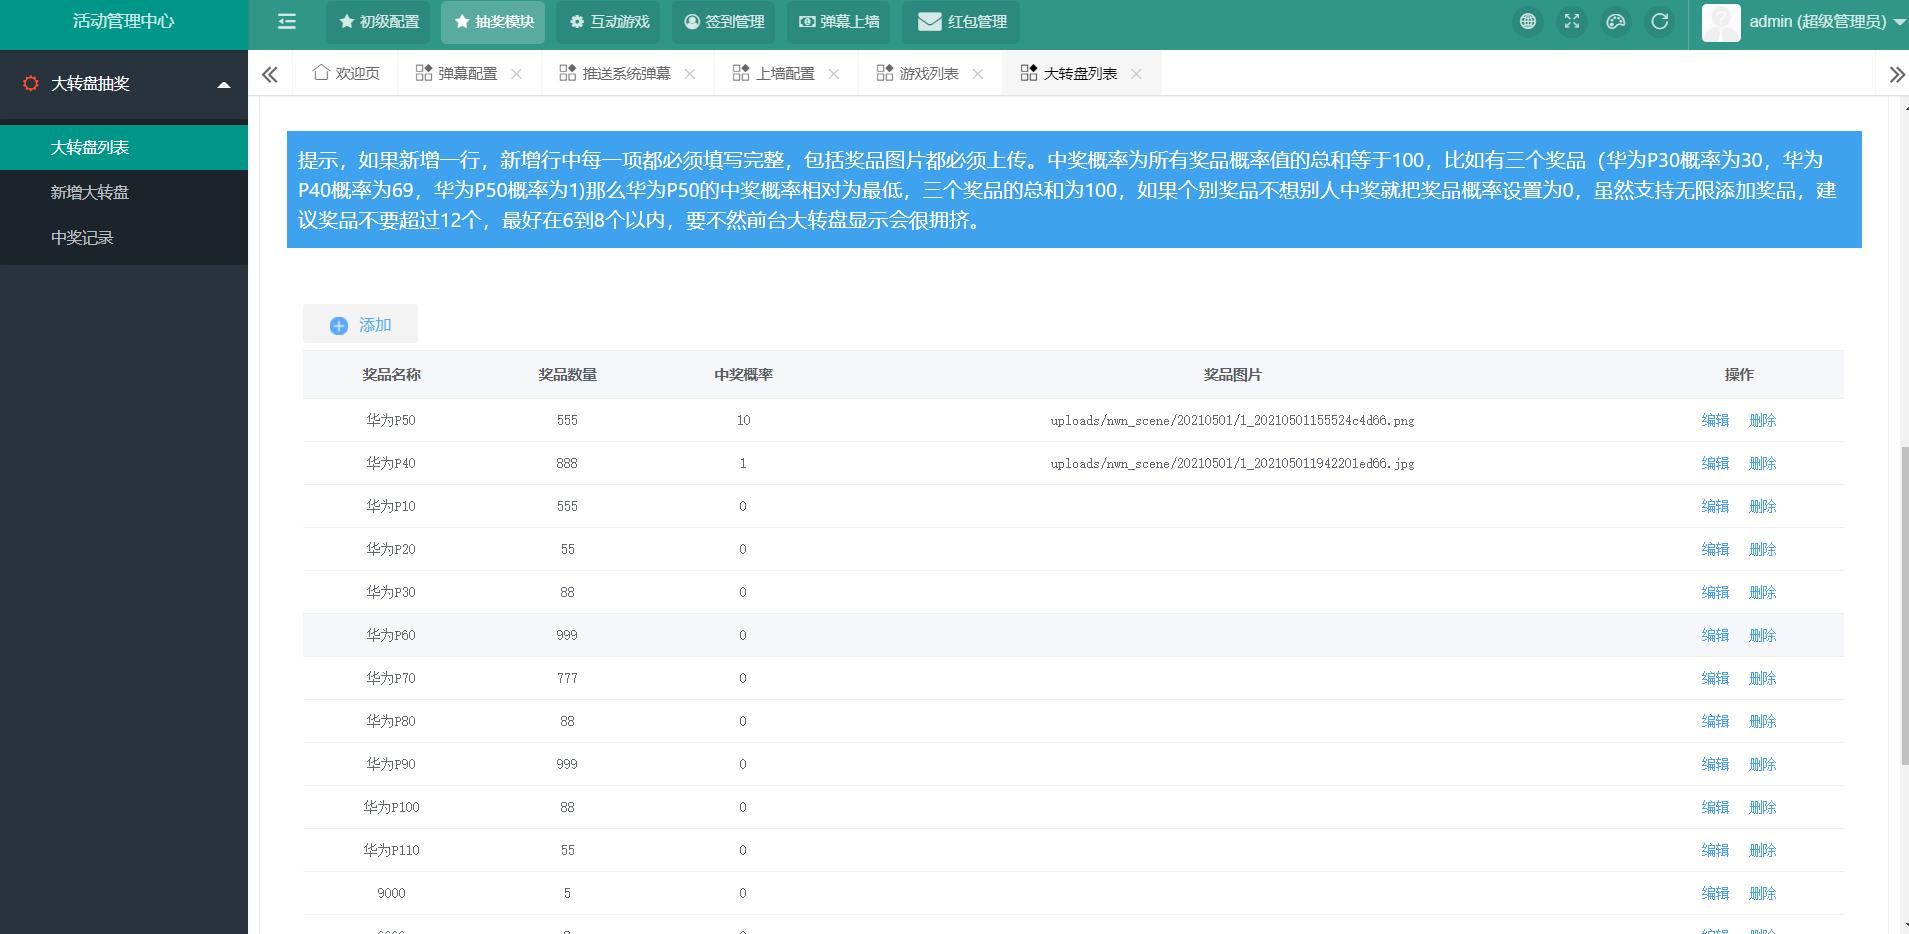The height and width of the screenshot is (934, 1909).
Task: Click 删除 for 华为P40 row
Action: tap(1762, 464)
